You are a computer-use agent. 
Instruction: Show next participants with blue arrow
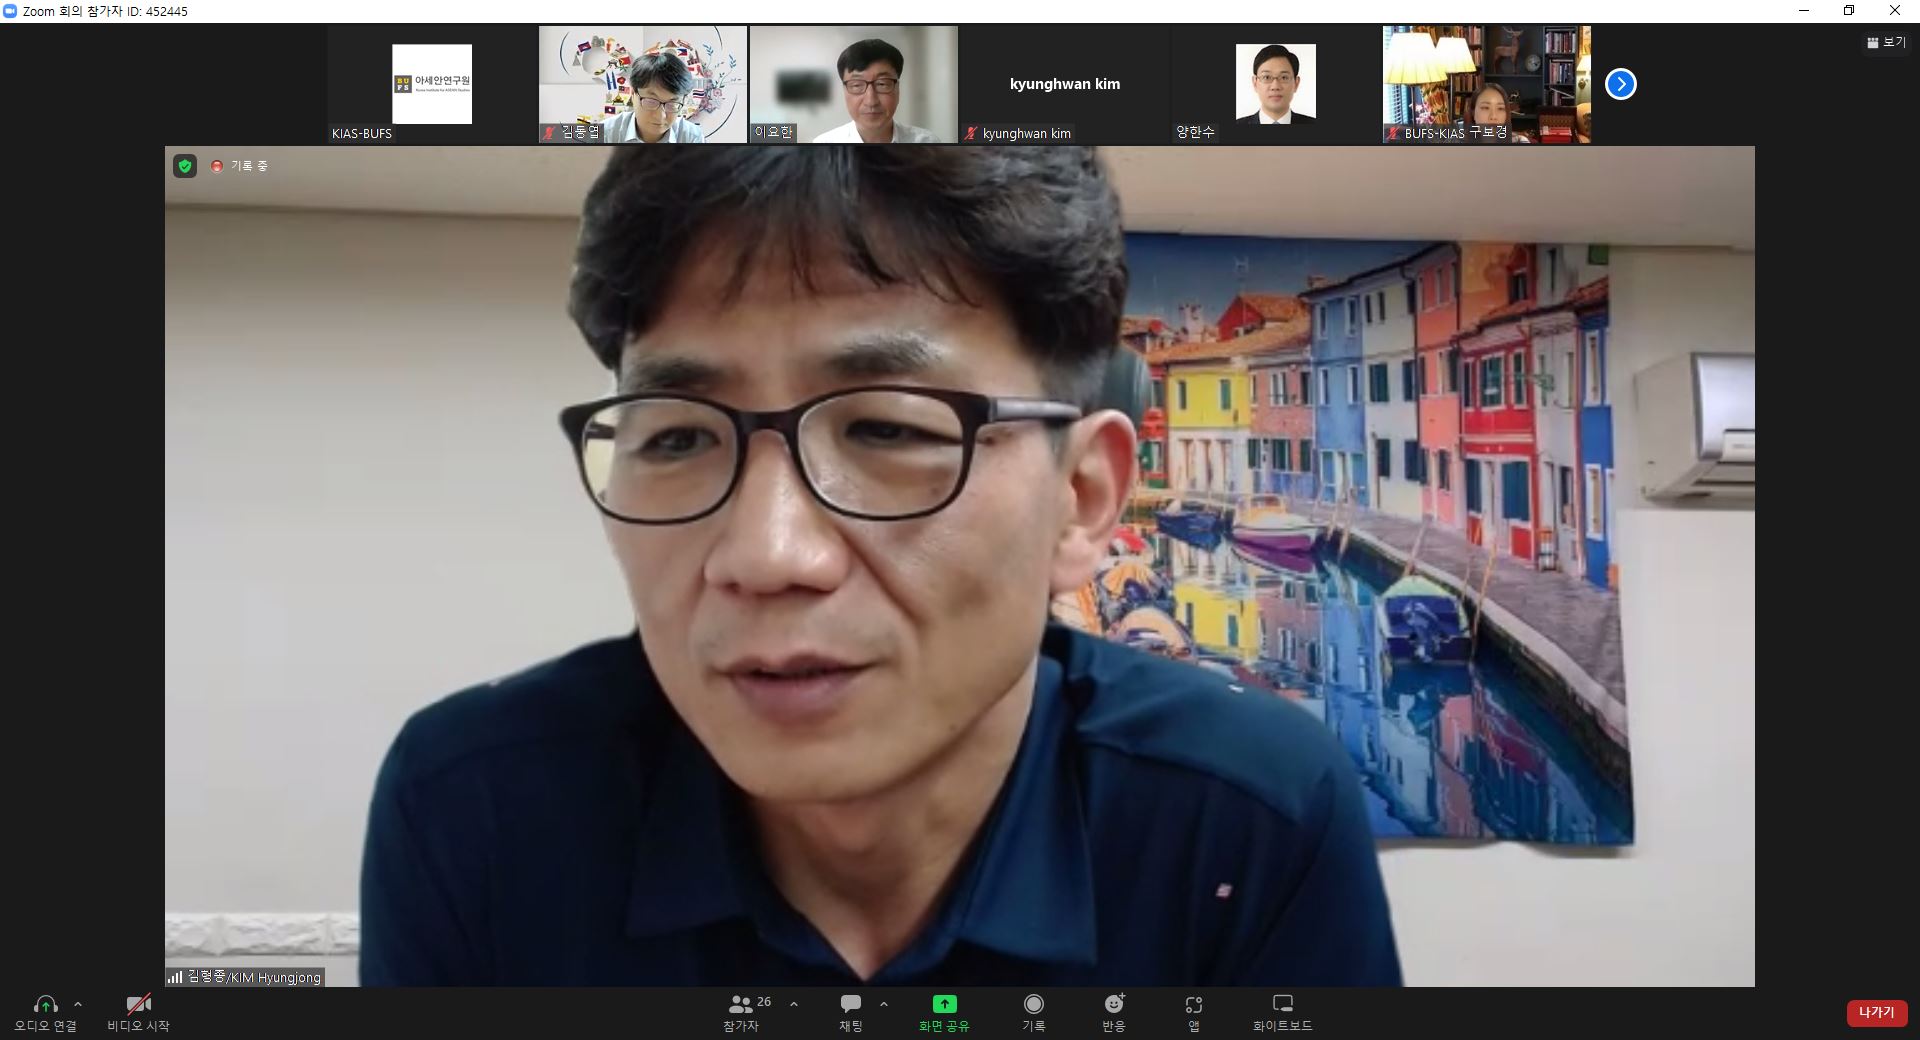(1620, 85)
